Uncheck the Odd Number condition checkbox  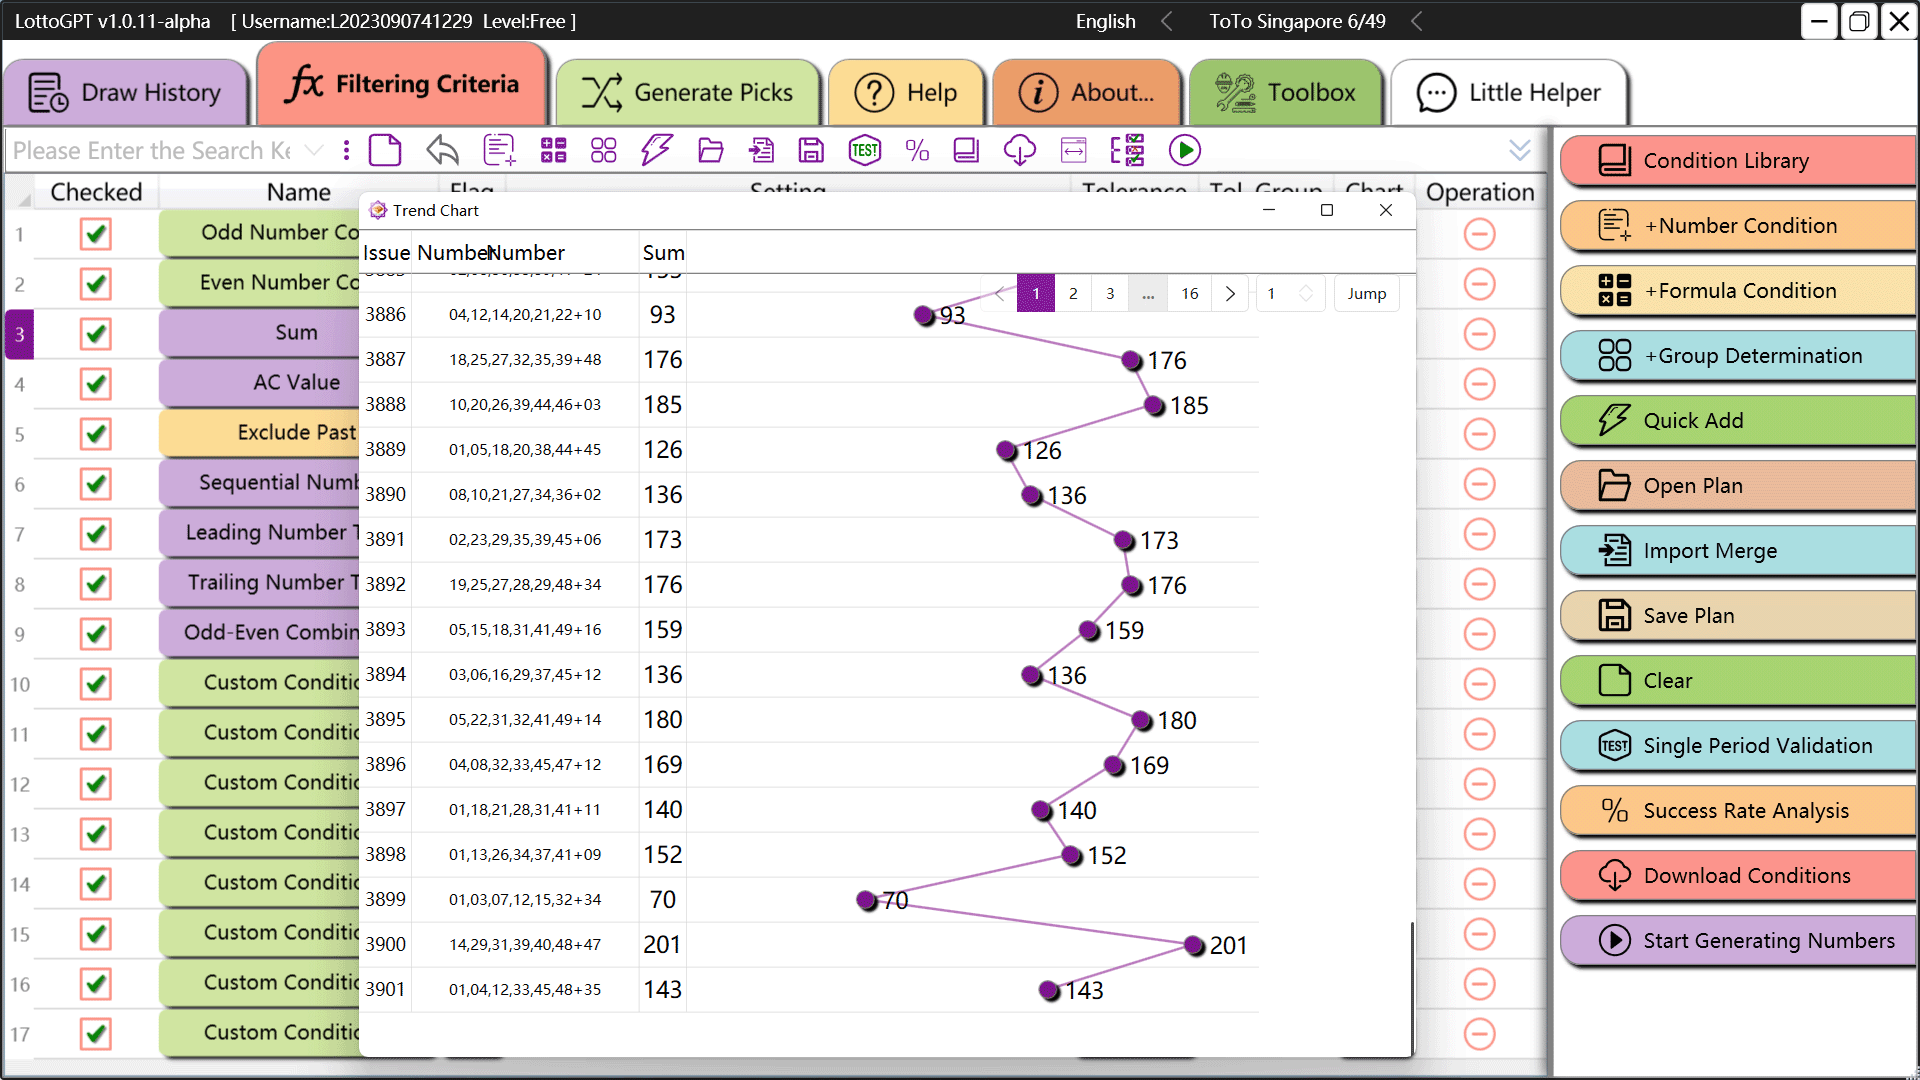pos(96,234)
